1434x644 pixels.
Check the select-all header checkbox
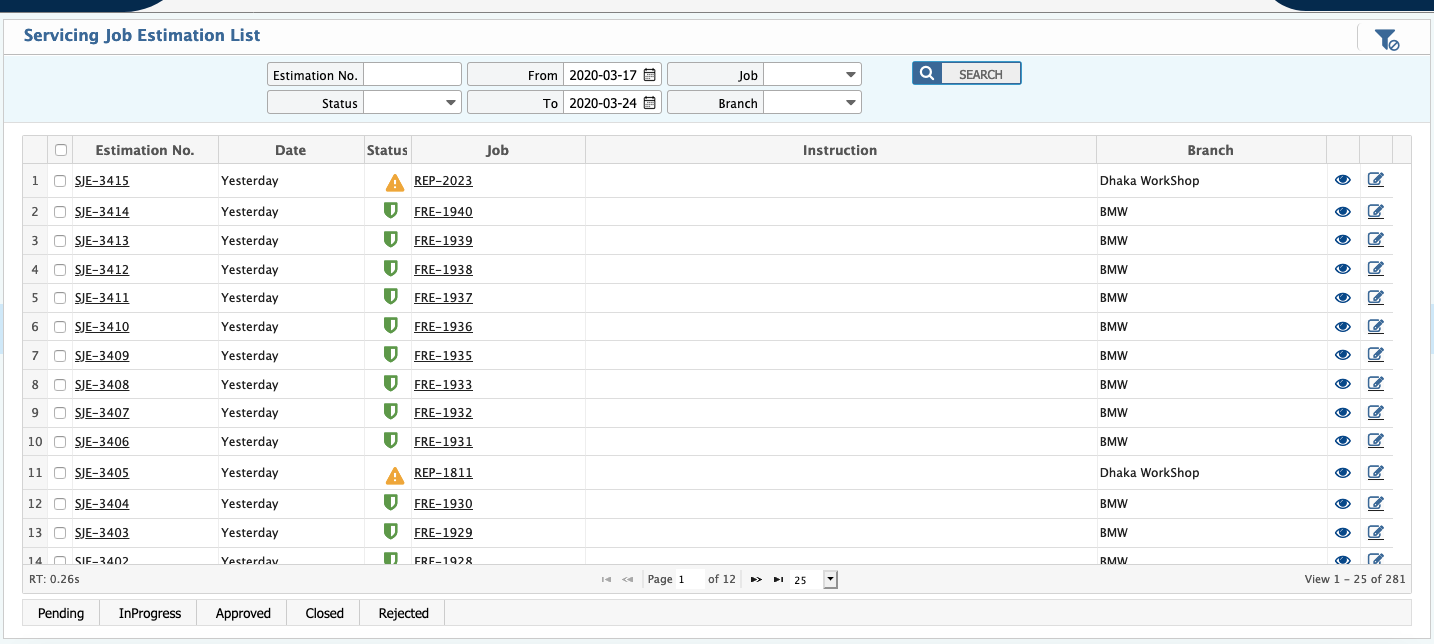pyautogui.click(x=60, y=148)
